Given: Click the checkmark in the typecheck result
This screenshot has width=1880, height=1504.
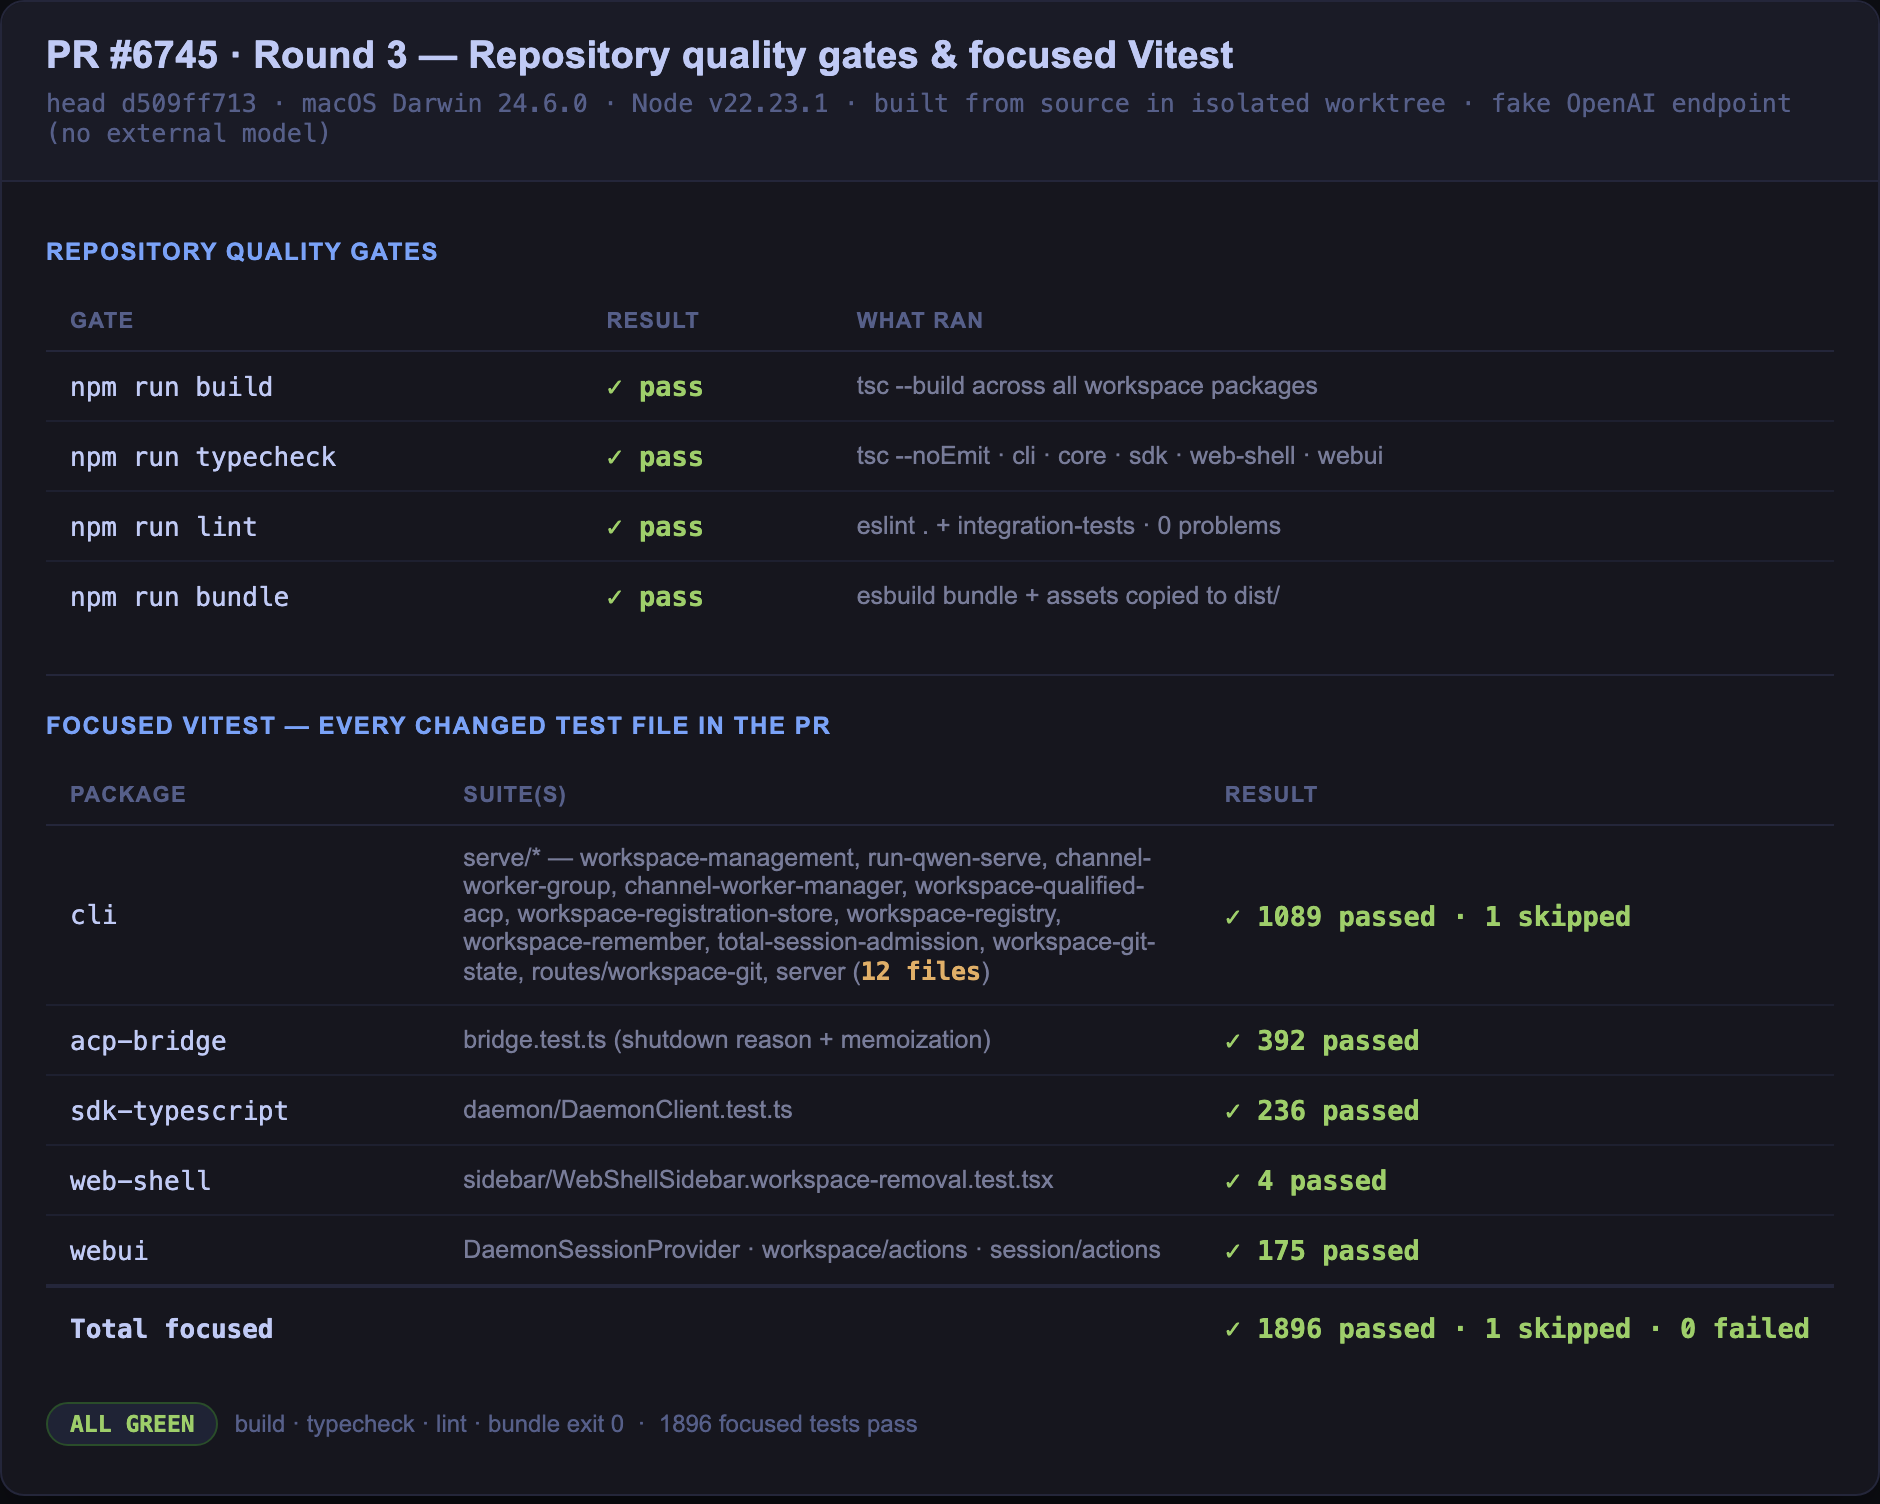Looking at the screenshot, I should (615, 457).
